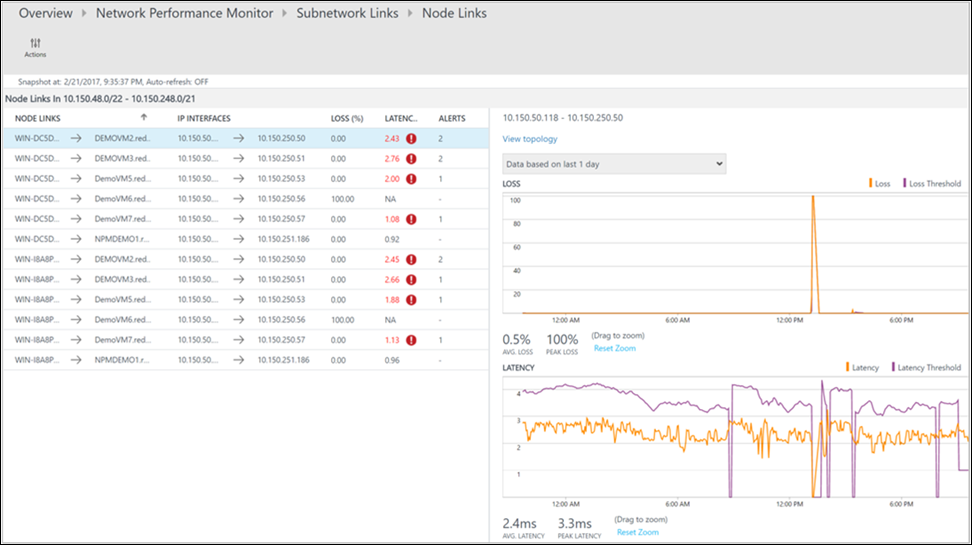This screenshot has height=545, width=972.
Task: Click the red alert icon beside latency 2.66
Action: point(411,279)
